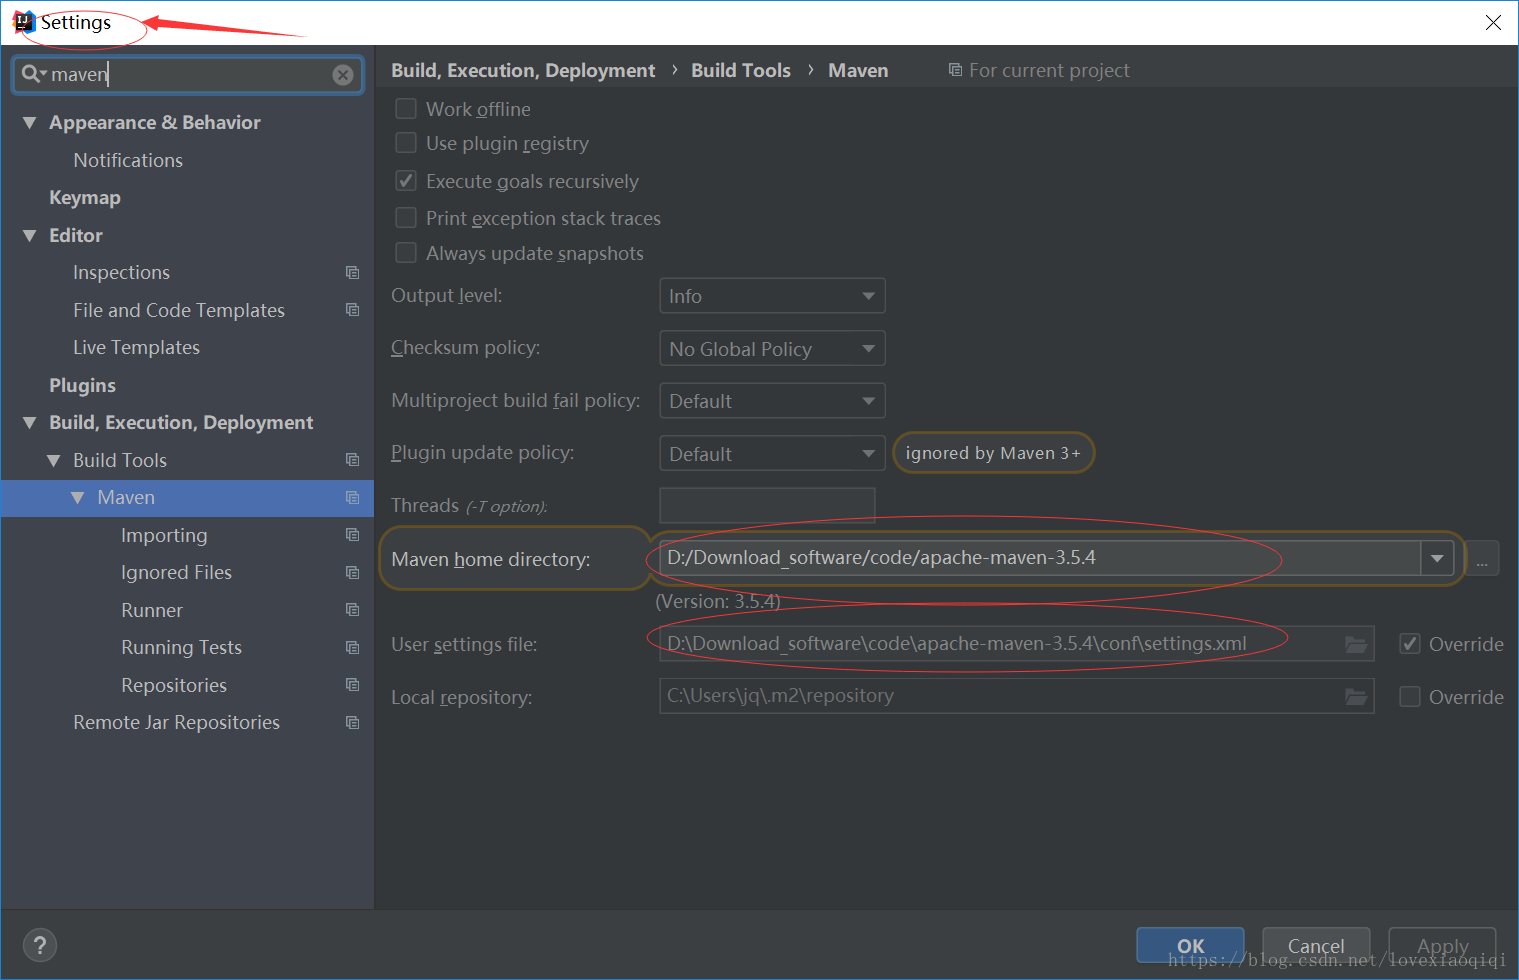This screenshot has width=1519, height=980.
Task: Open the help question mark button
Action: coord(40,945)
